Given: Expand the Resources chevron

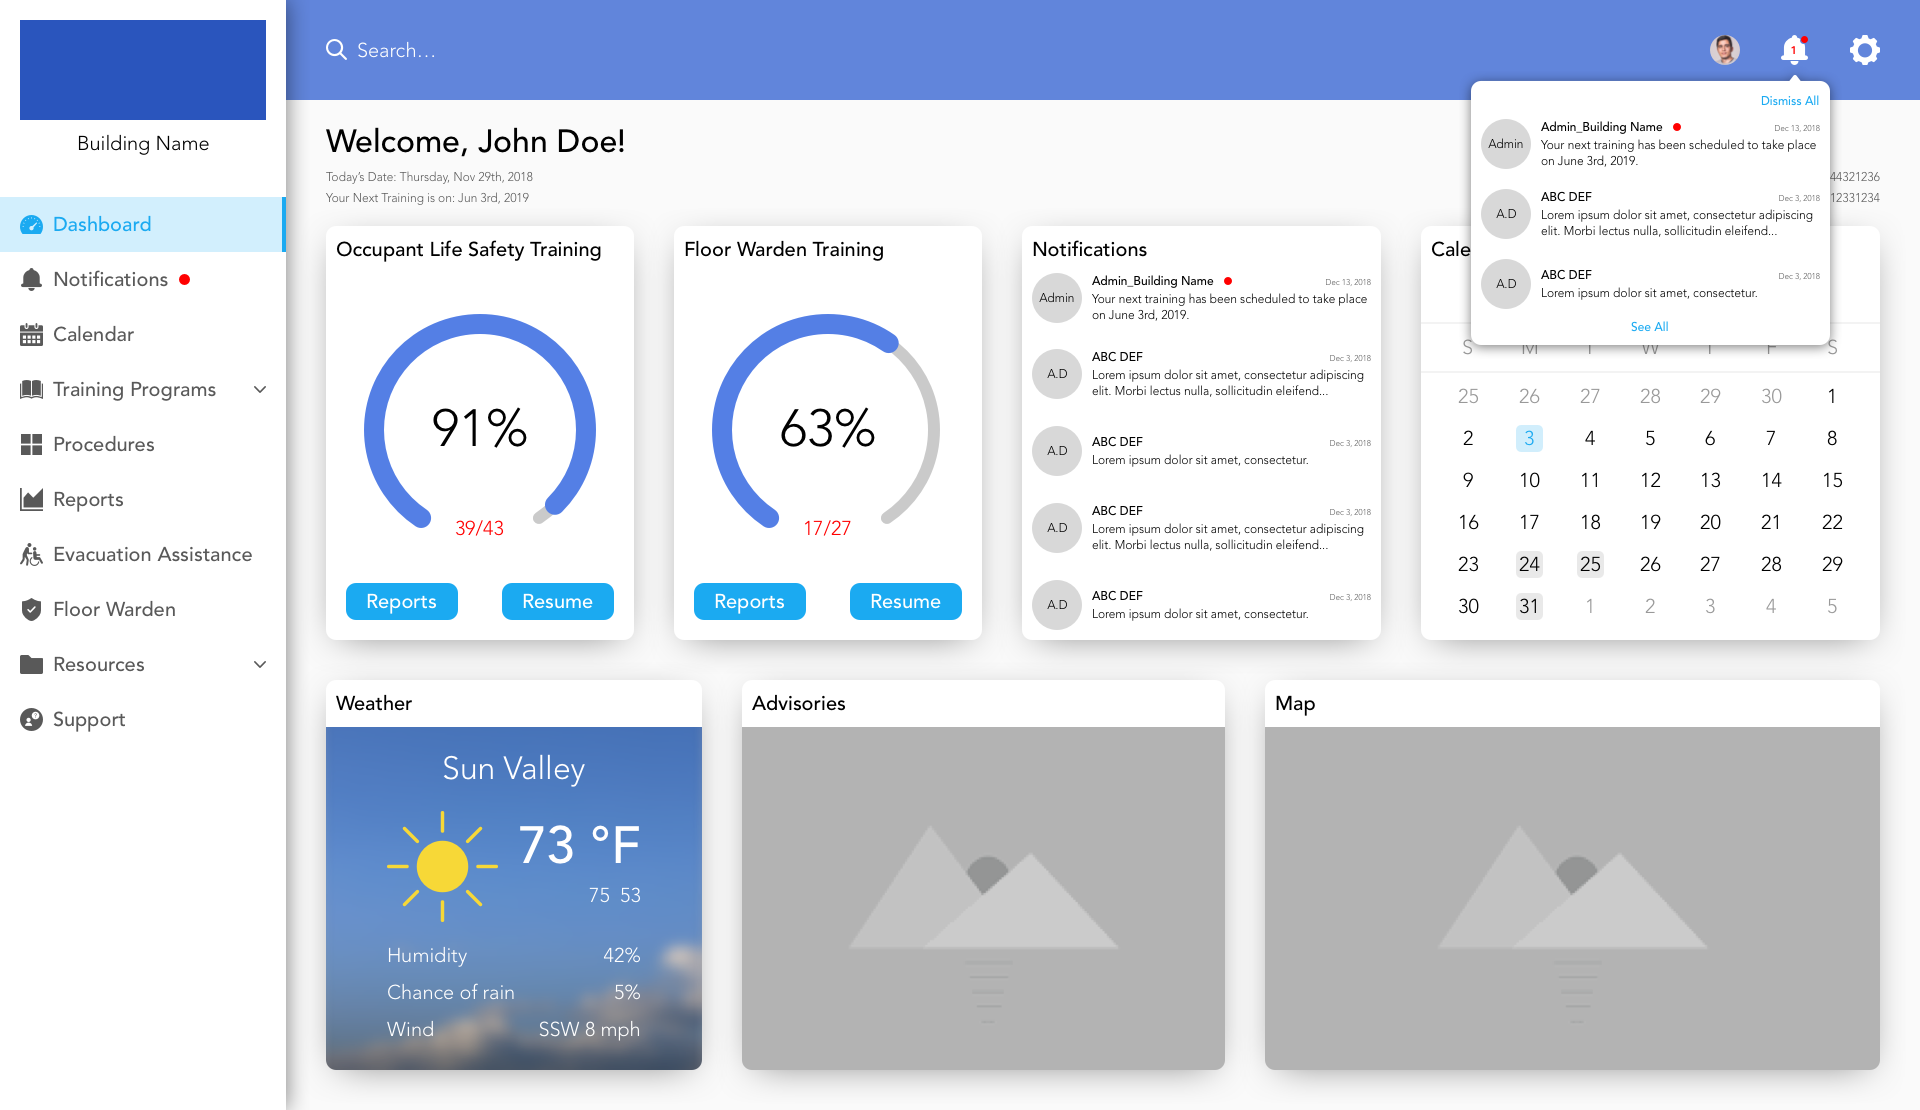Looking at the screenshot, I should [260, 665].
